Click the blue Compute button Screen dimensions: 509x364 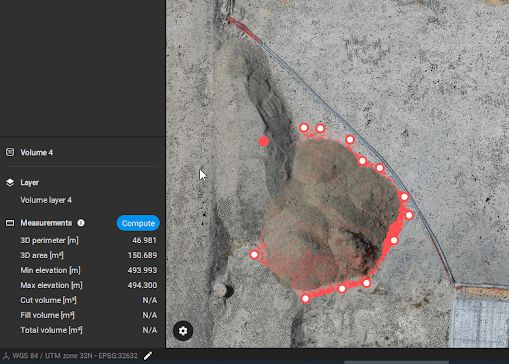138,223
